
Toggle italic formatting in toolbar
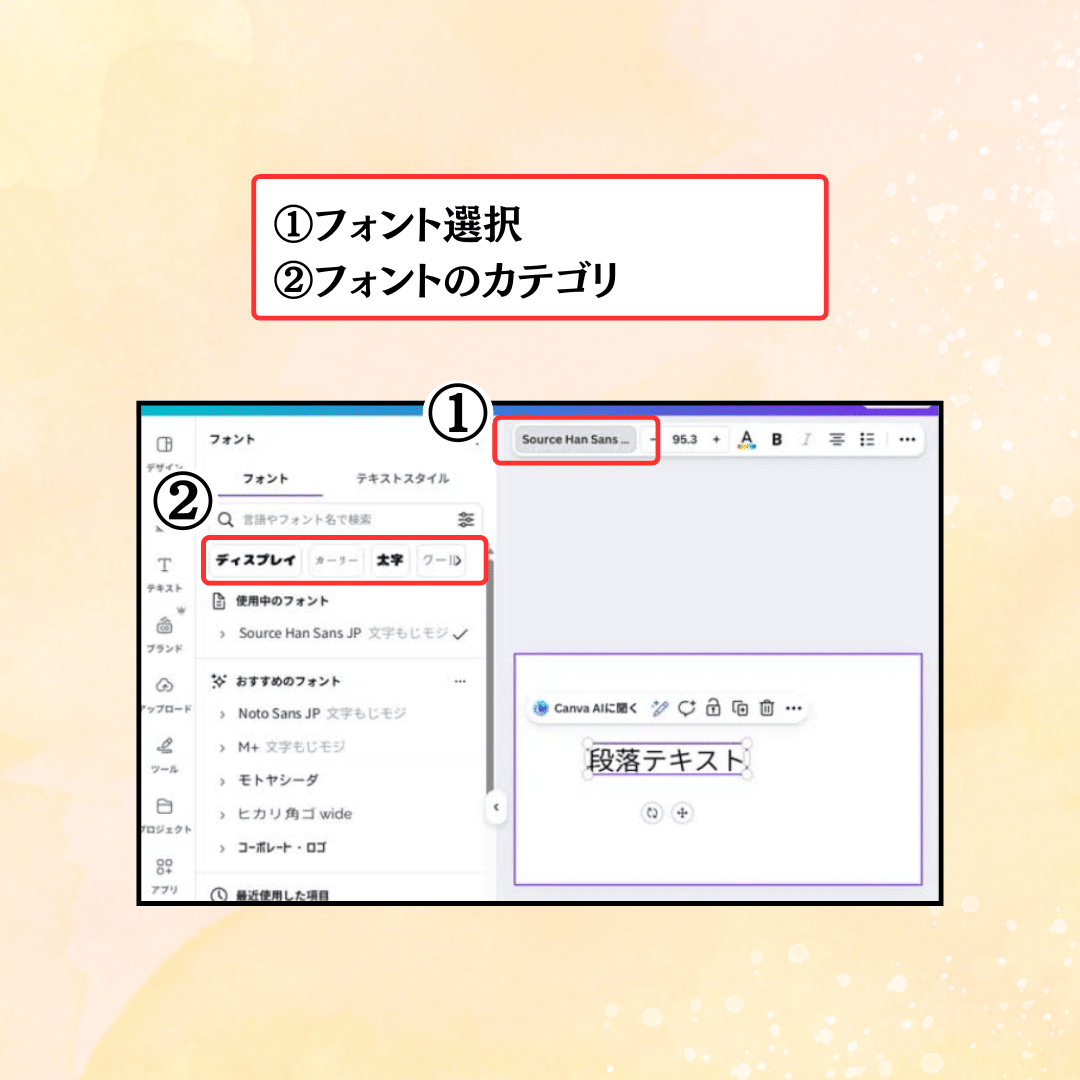tap(806, 439)
